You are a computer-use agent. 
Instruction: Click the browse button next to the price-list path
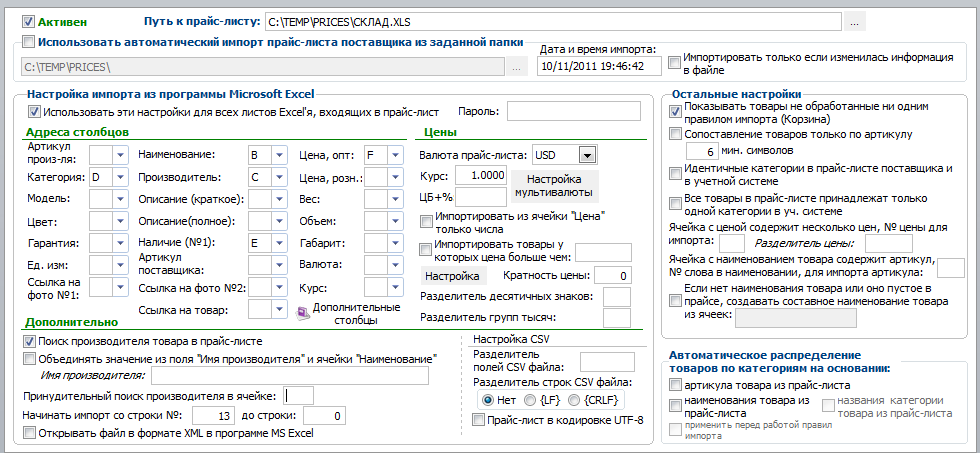coord(855,22)
